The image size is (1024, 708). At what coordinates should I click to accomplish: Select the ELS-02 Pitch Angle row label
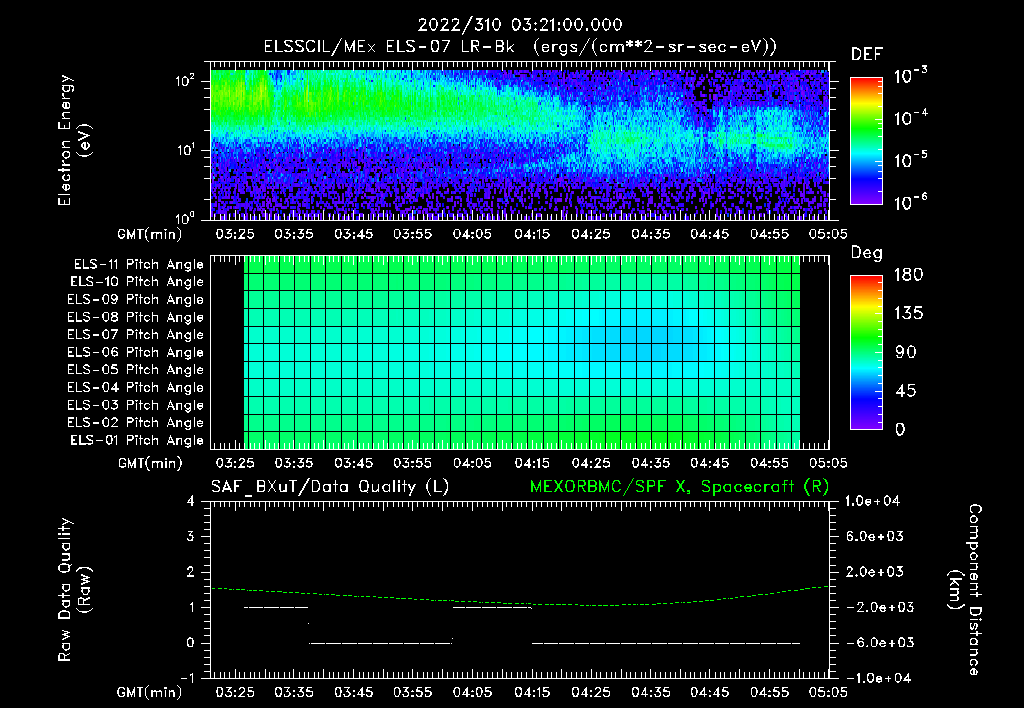(135, 423)
